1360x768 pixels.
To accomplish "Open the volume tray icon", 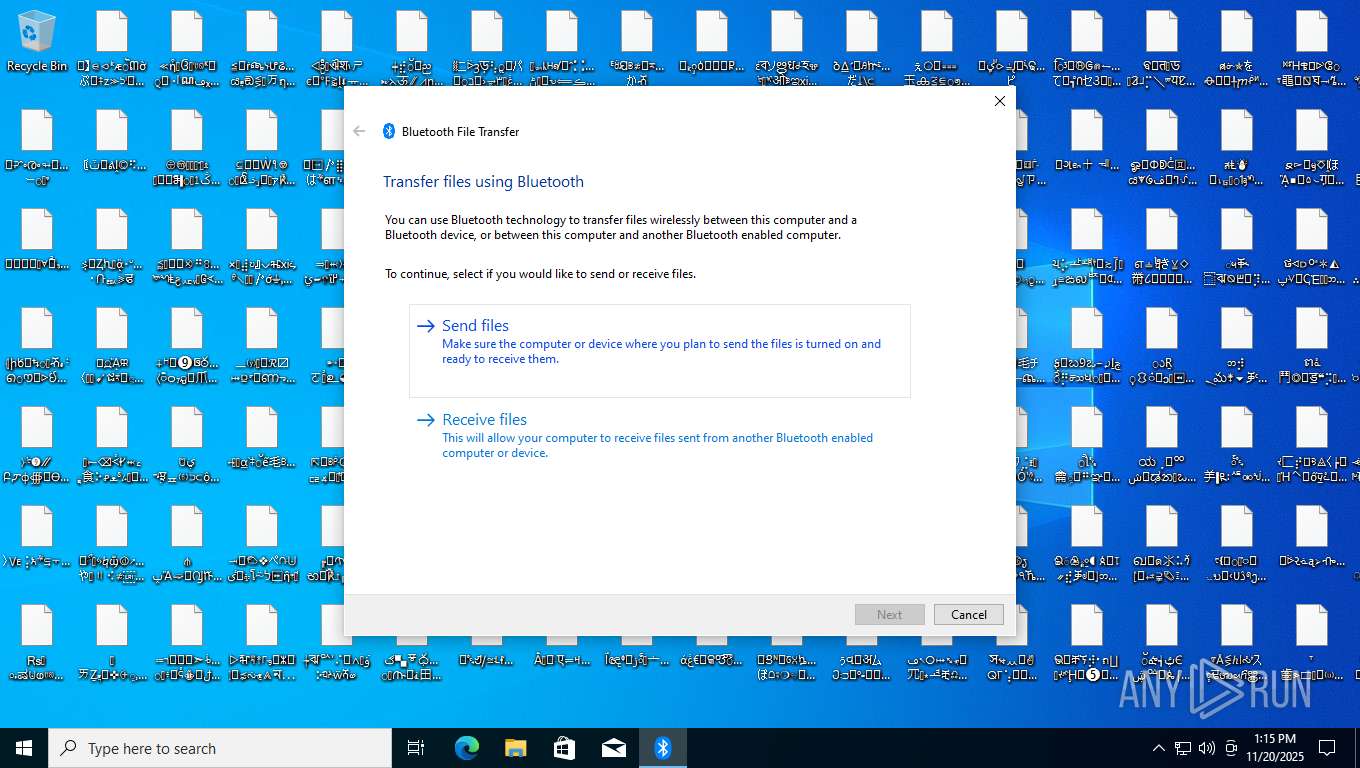I will pyautogui.click(x=1206, y=748).
